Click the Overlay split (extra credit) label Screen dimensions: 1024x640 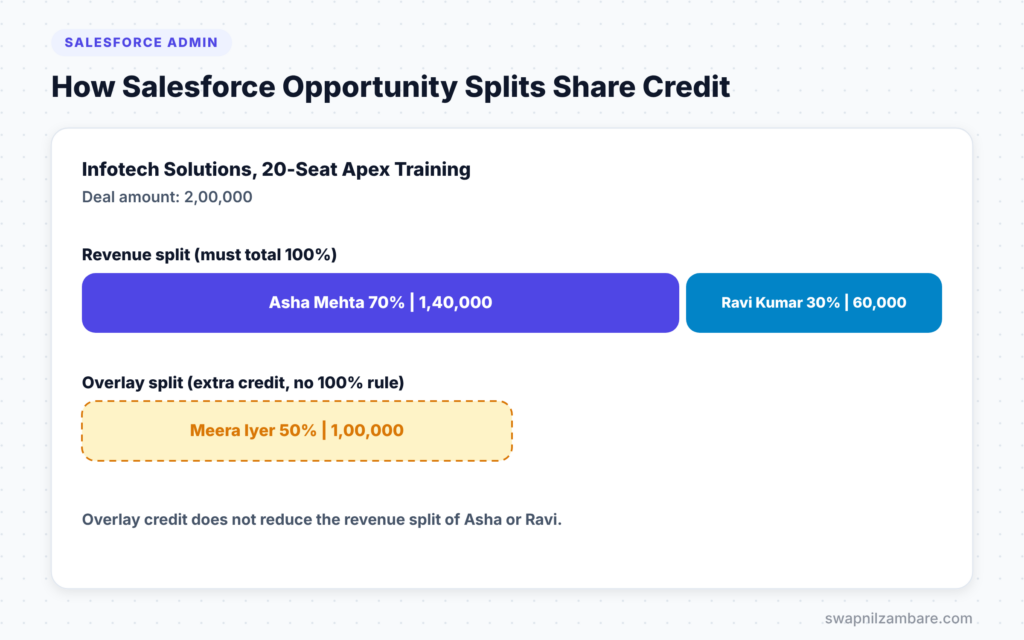pyautogui.click(x=243, y=382)
